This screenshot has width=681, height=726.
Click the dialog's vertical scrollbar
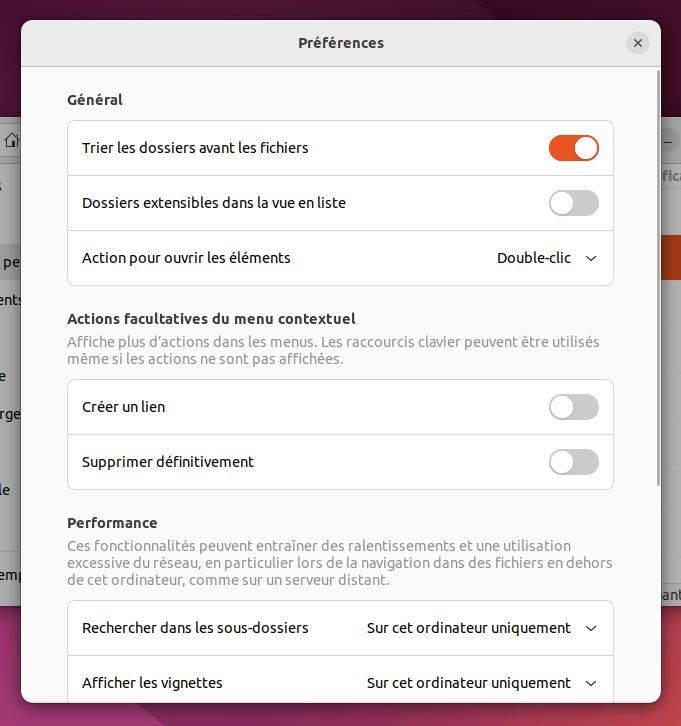click(658, 278)
